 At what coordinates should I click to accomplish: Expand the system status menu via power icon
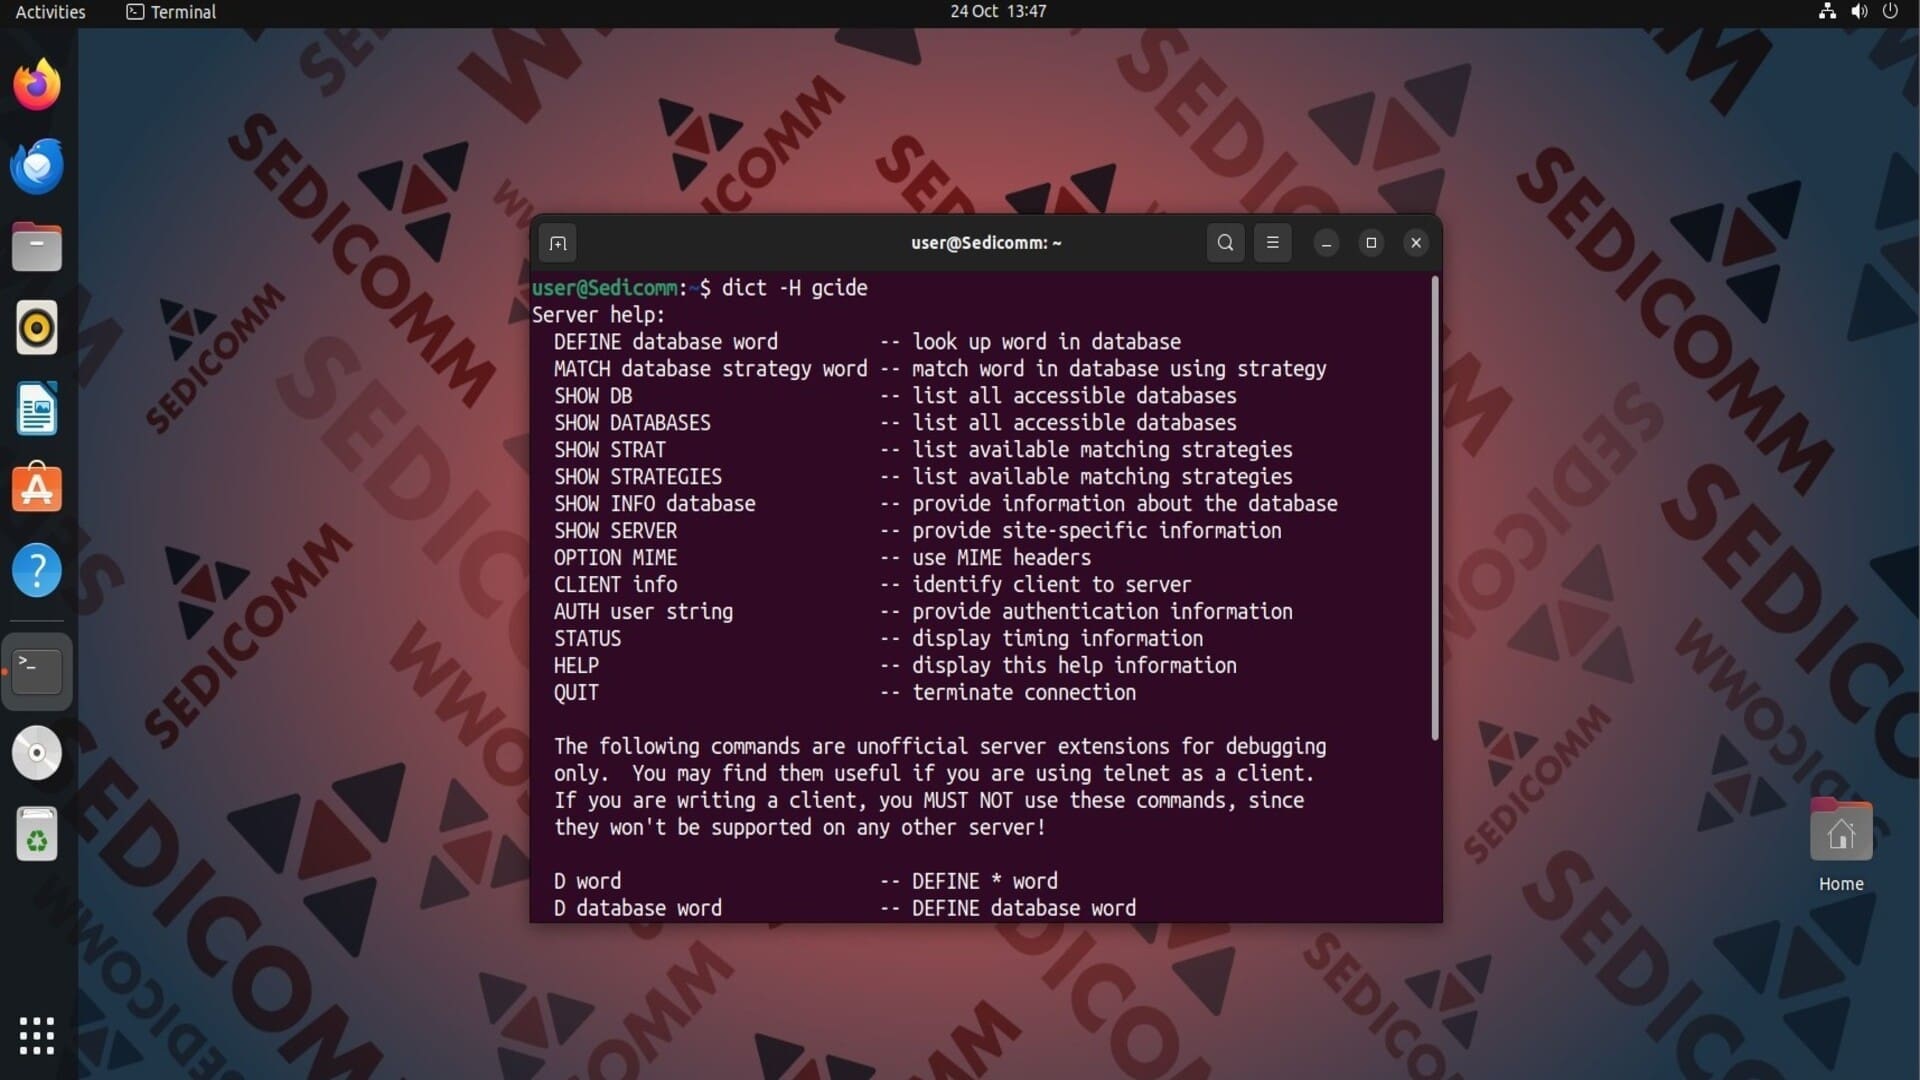coord(1889,12)
